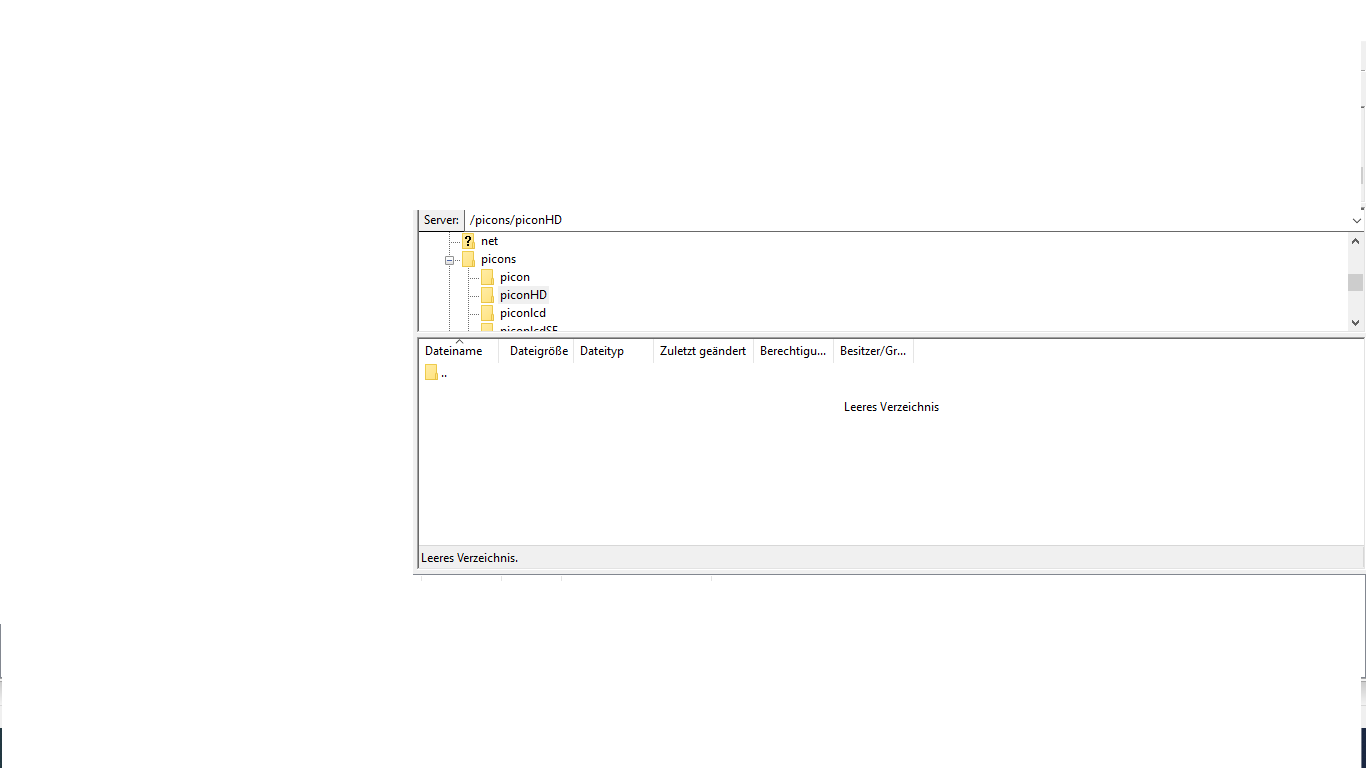The image size is (1366, 768).
Task: Click the picons folder icon
Action: (468, 259)
